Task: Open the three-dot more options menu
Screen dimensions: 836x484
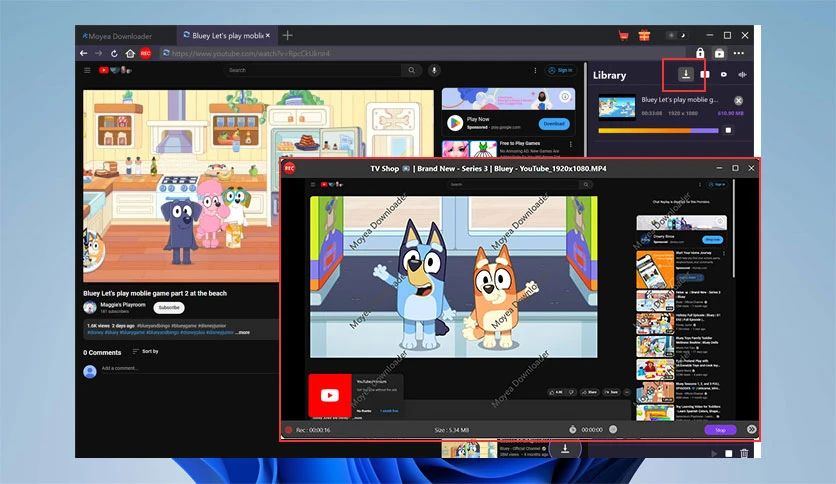Action: coord(738,53)
